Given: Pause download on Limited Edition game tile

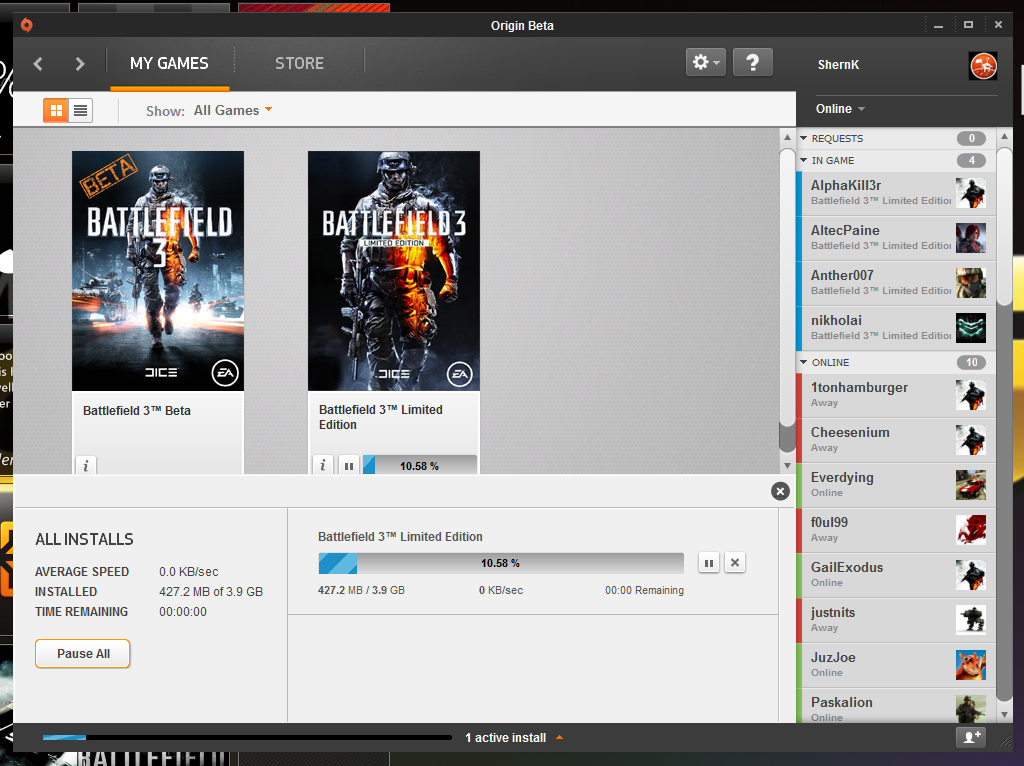Looking at the screenshot, I should [x=348, y=465].
